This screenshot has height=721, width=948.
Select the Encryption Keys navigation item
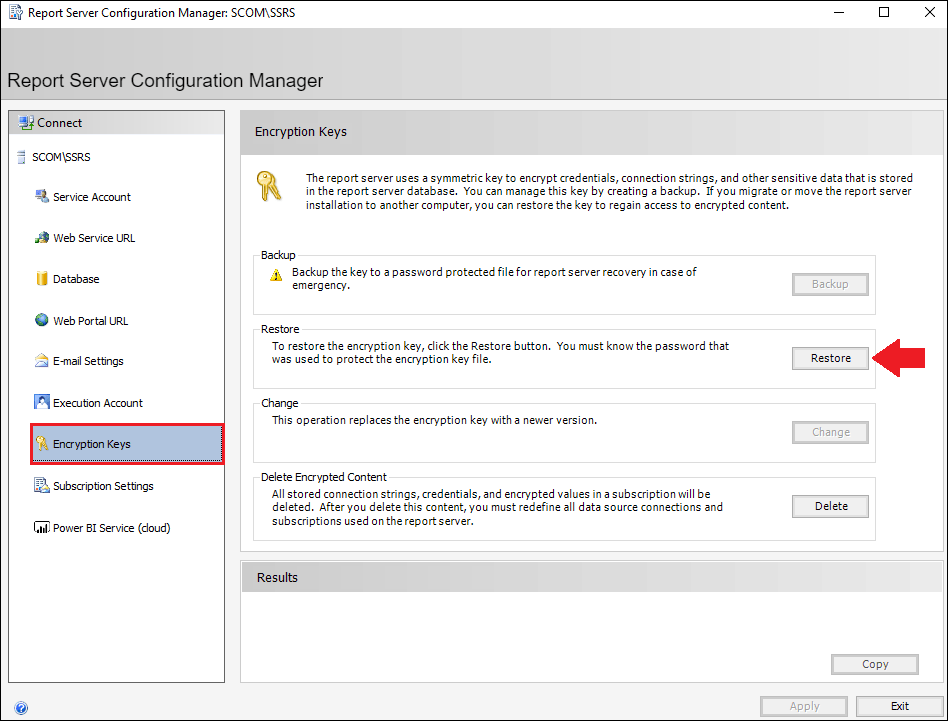coord(127,444)
